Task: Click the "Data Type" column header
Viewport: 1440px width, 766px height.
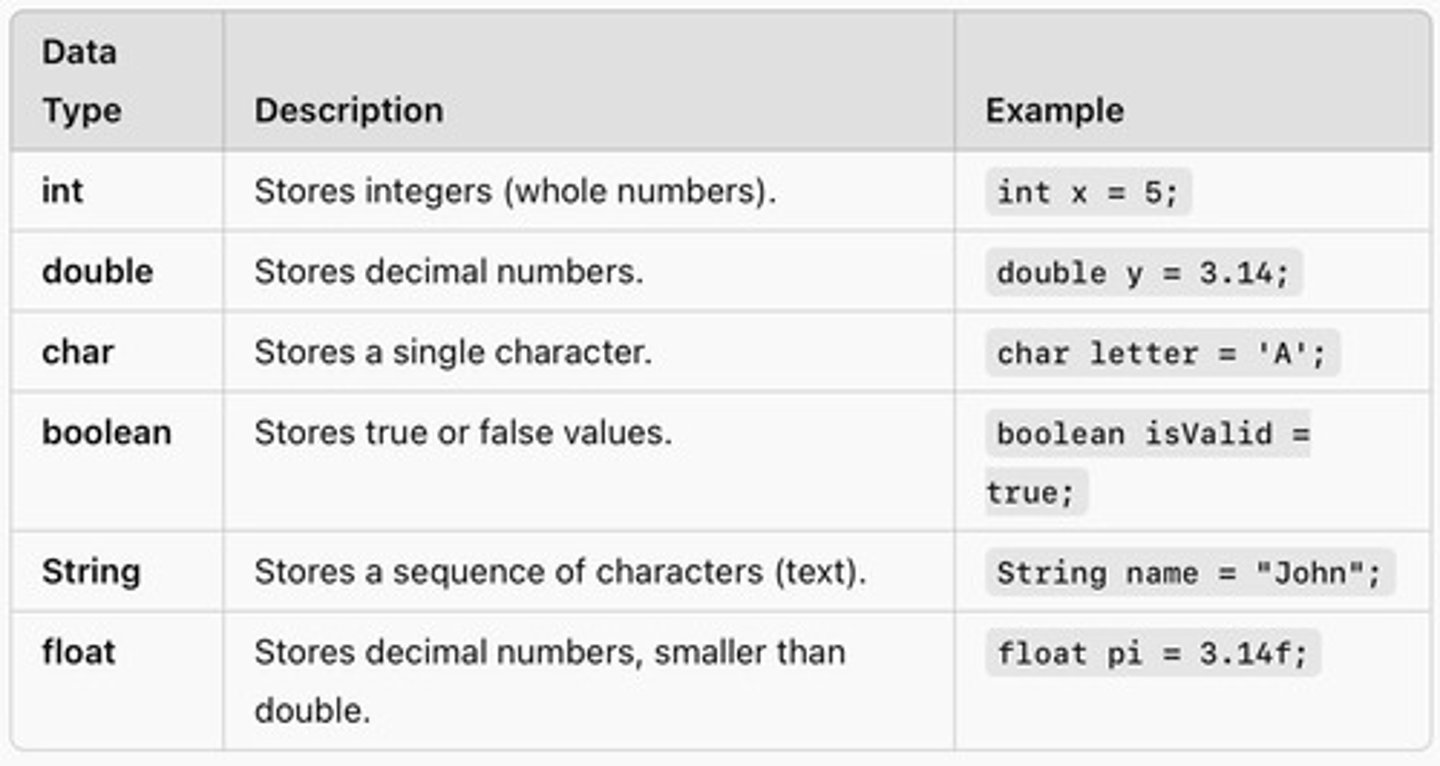Action: point(81,81)
